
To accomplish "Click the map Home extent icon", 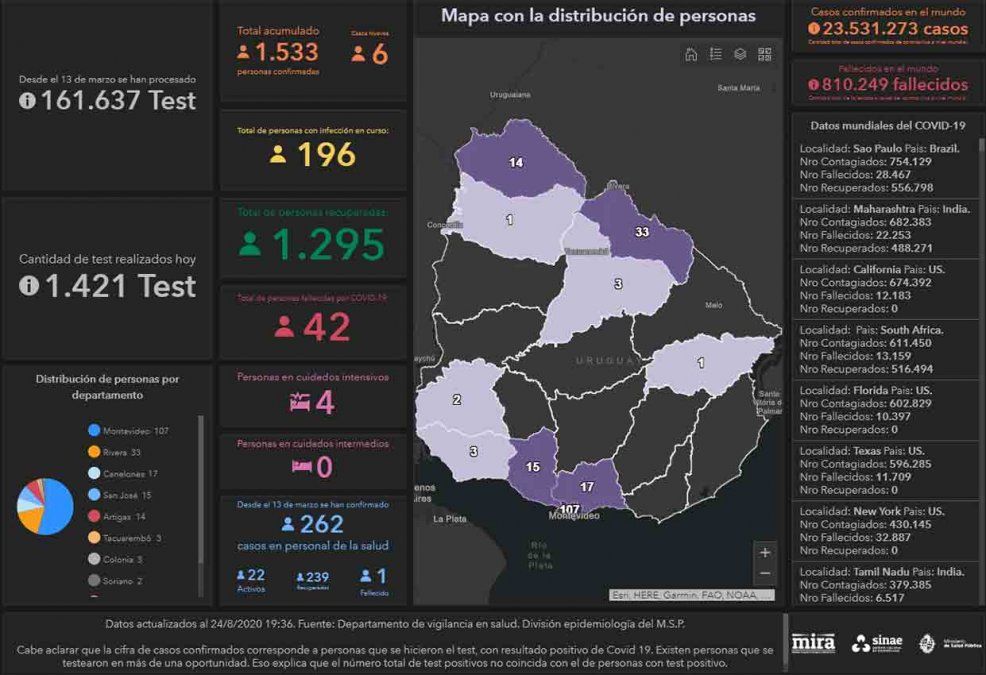I will tap(690, 55).
